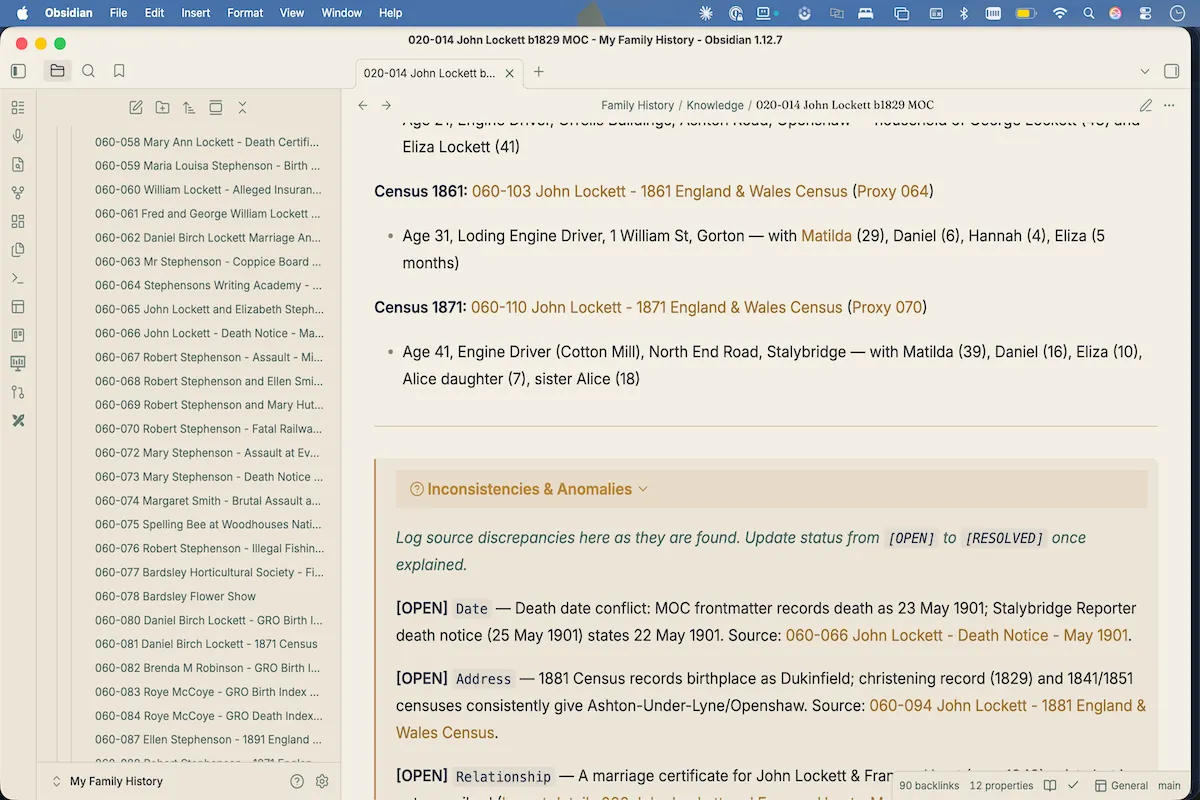
Task: Open the View menu
Action: (x=292, y=13)
